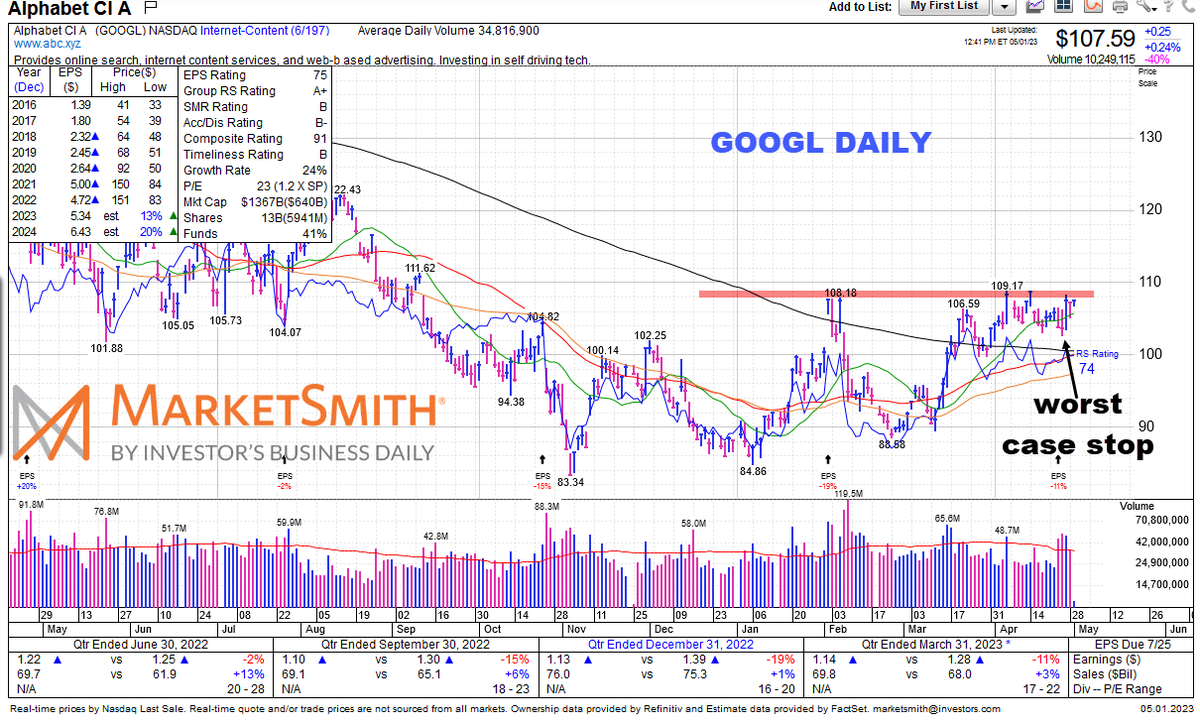Click the phone contact icon

(x=1187, y=5)
